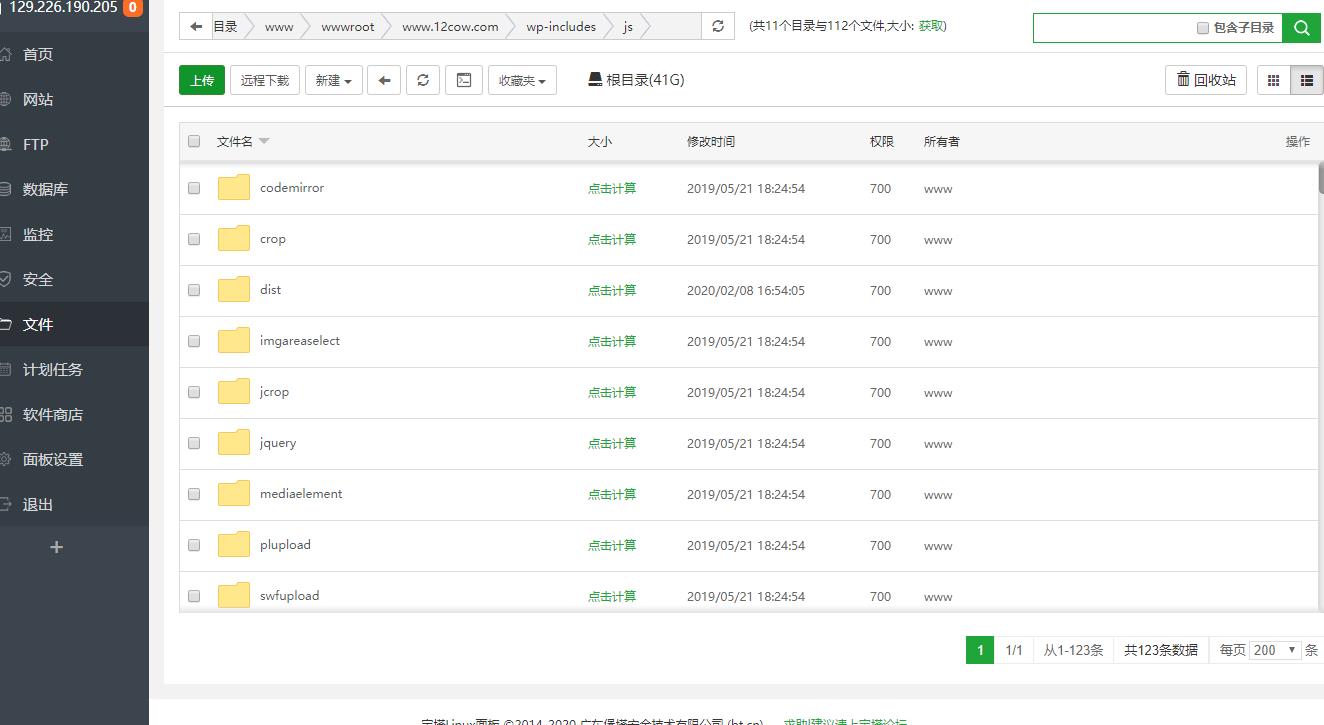1324x725 pixels.
Task: Check the mediaelement row checkbox
Action: point(194,494)
